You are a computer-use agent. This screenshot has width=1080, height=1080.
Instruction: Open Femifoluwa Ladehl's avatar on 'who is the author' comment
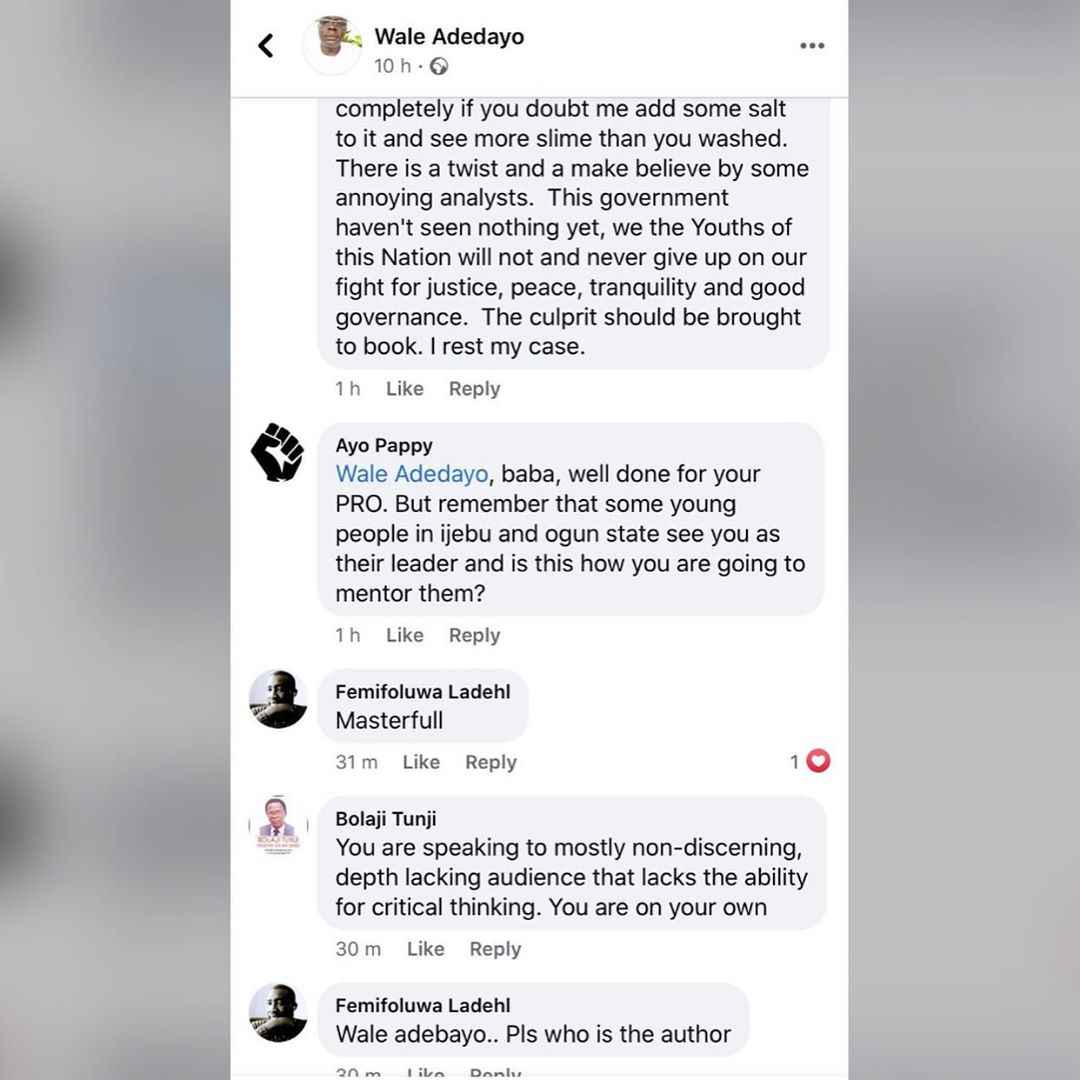click(278, 1012)
